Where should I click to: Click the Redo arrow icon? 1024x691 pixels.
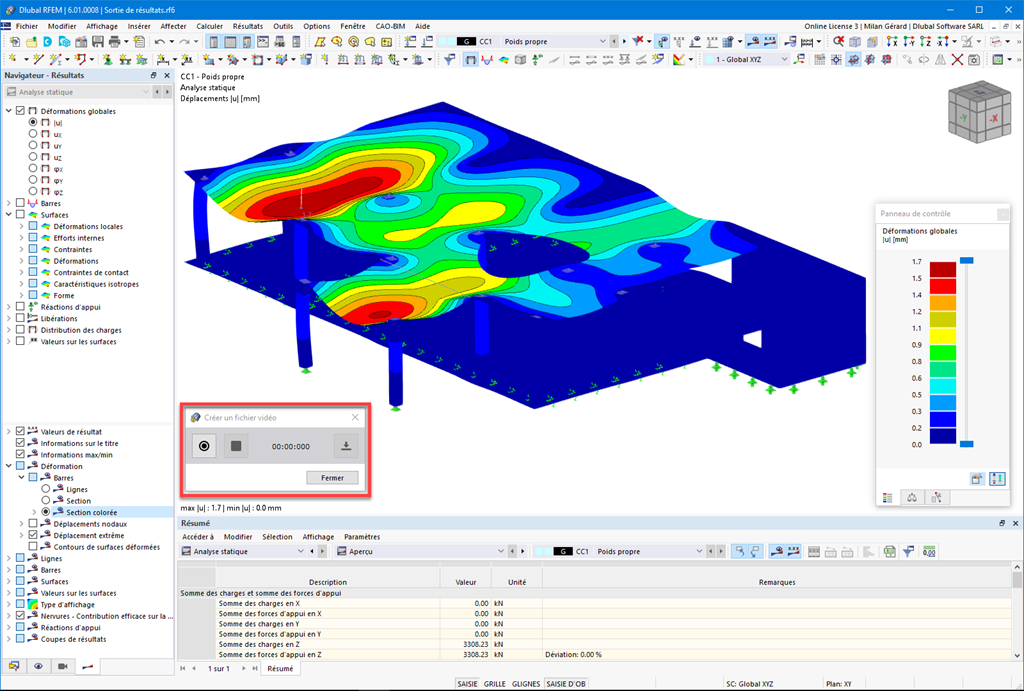point(185,42)
